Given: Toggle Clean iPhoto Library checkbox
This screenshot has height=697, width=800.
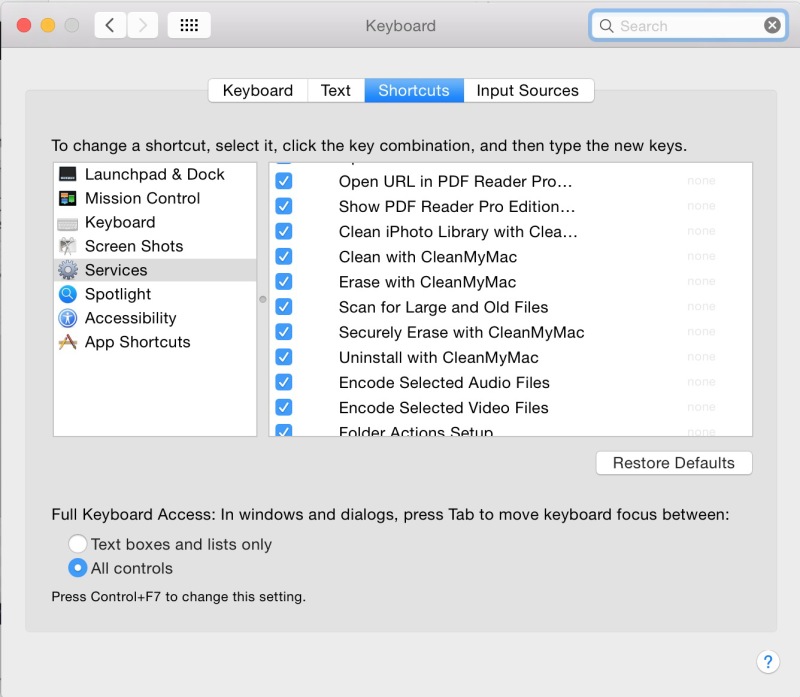Looking at the screenshot, I should [284, 231].
